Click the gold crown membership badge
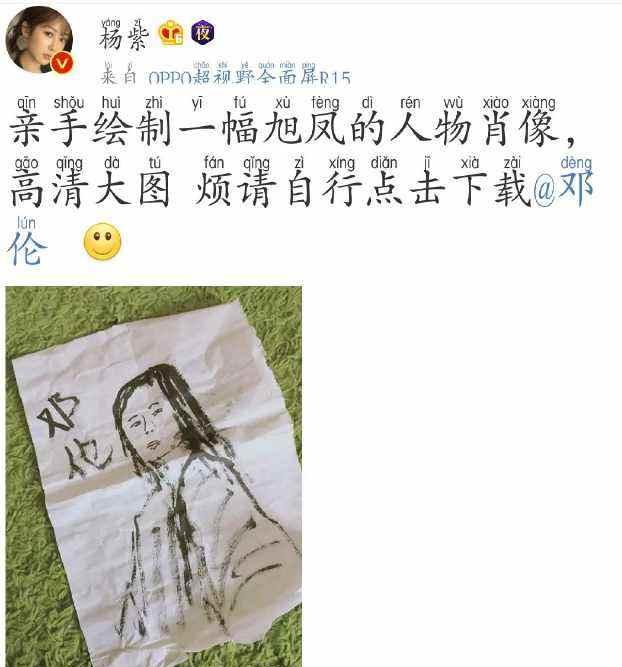The image size is (622, 667). [x=171, y=34]
